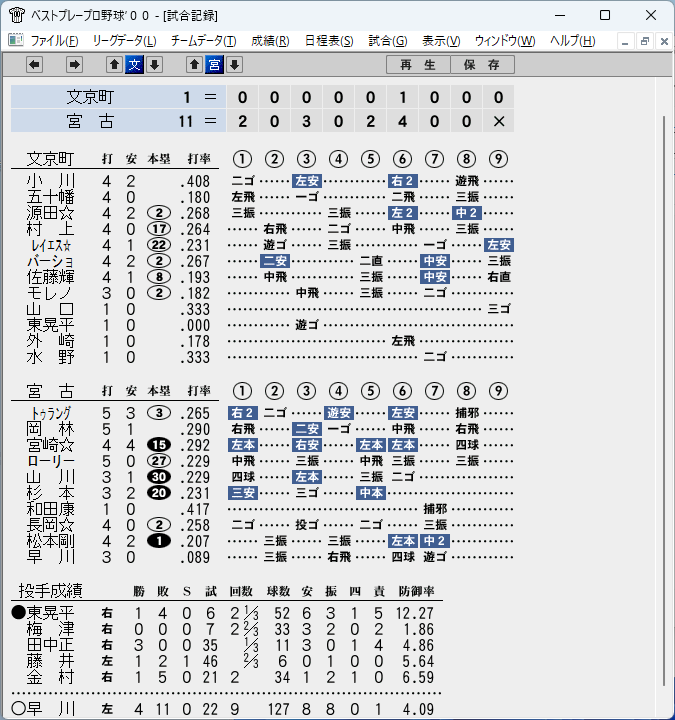The height and width of the screenshot is (720, 675).
Task: Click pitcher 金村 row in 投手成績
Action: [227, 677]
